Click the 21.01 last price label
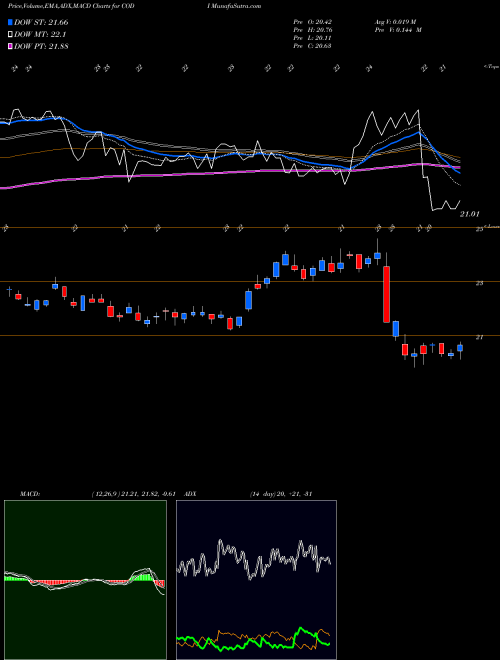Viewport: 500px width, 660px height. (x=469, y=214)
